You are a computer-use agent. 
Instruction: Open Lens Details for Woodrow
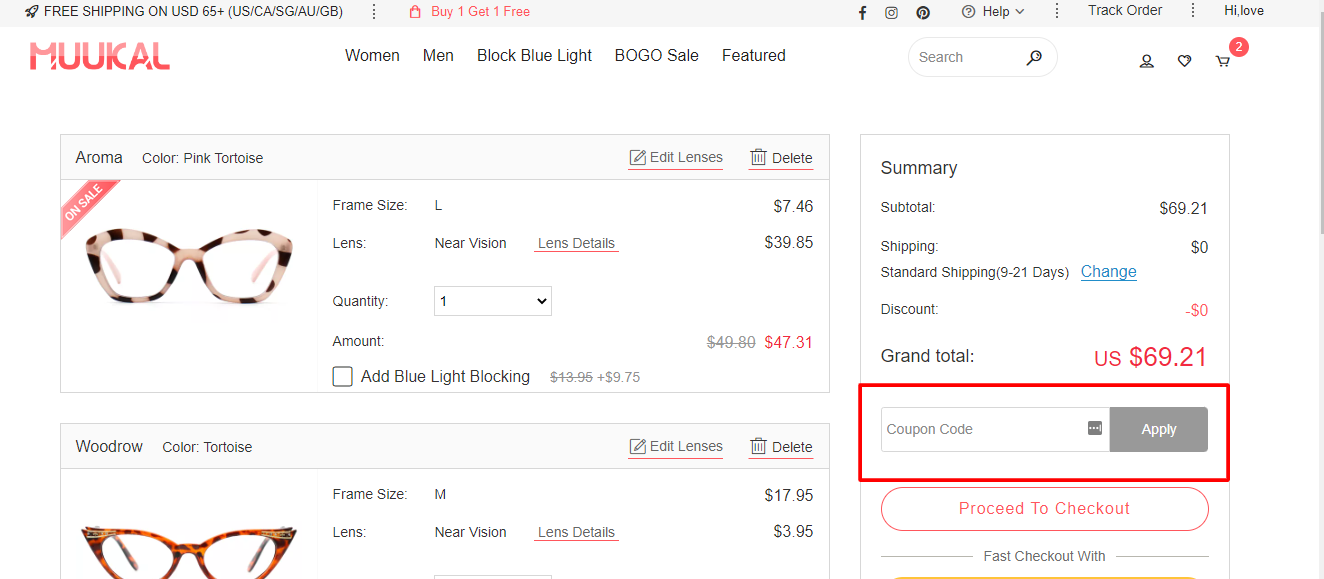click(x=577, y=532)
